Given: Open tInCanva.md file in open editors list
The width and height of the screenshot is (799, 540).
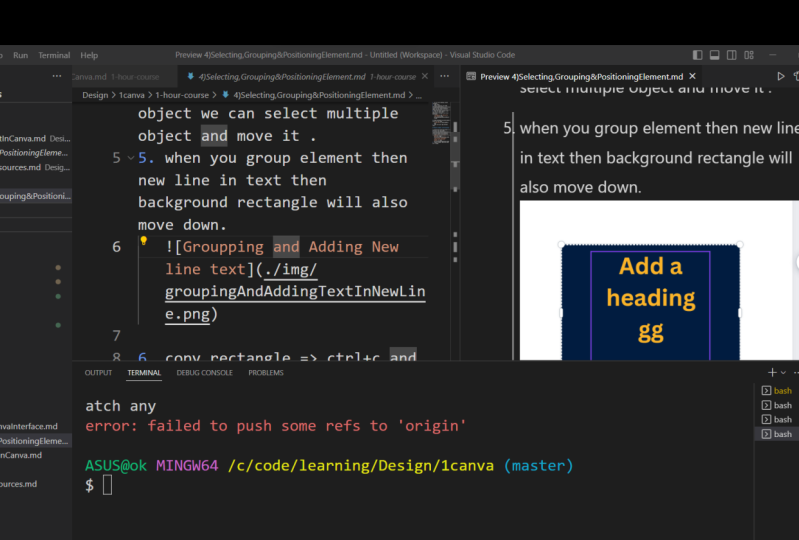Looking at the screenshot, I should point(35,139).
